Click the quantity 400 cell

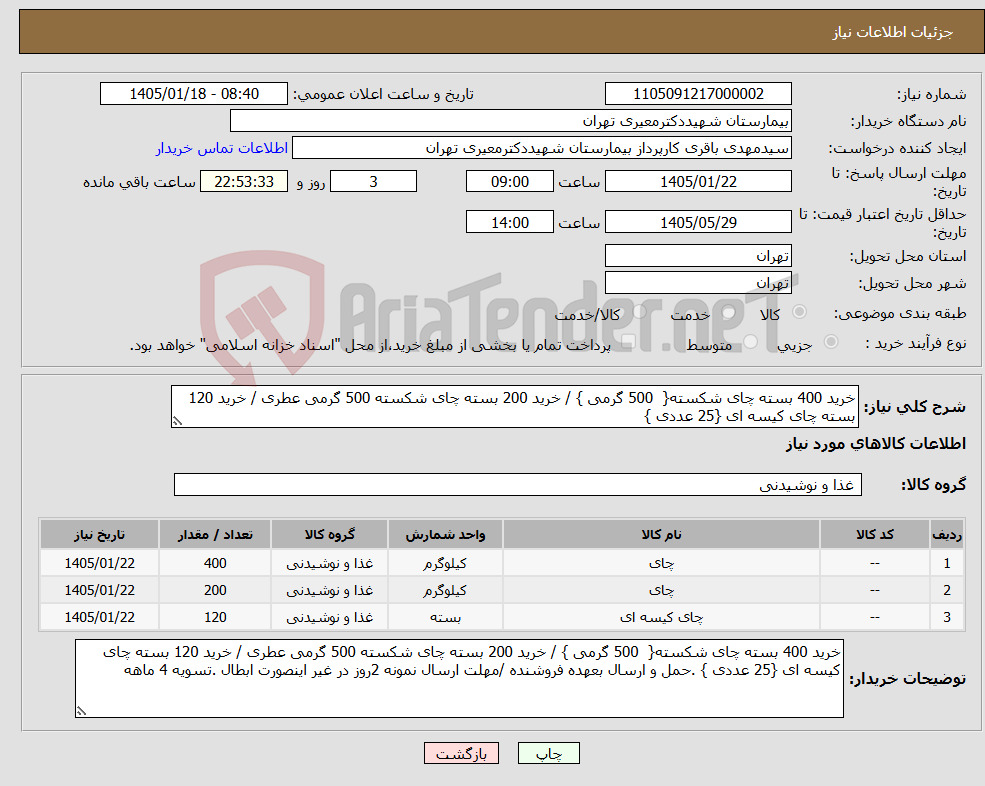click(215, 564)
